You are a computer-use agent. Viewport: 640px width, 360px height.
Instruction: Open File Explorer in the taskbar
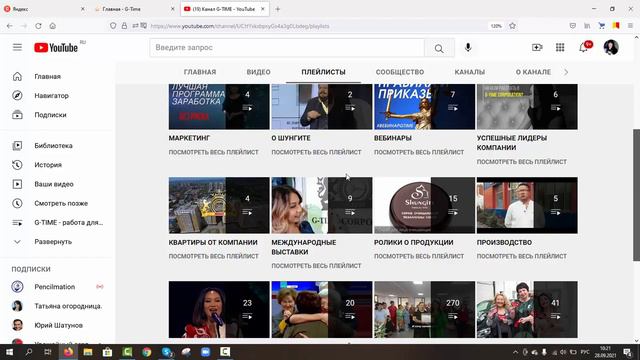tap(88, 352)
